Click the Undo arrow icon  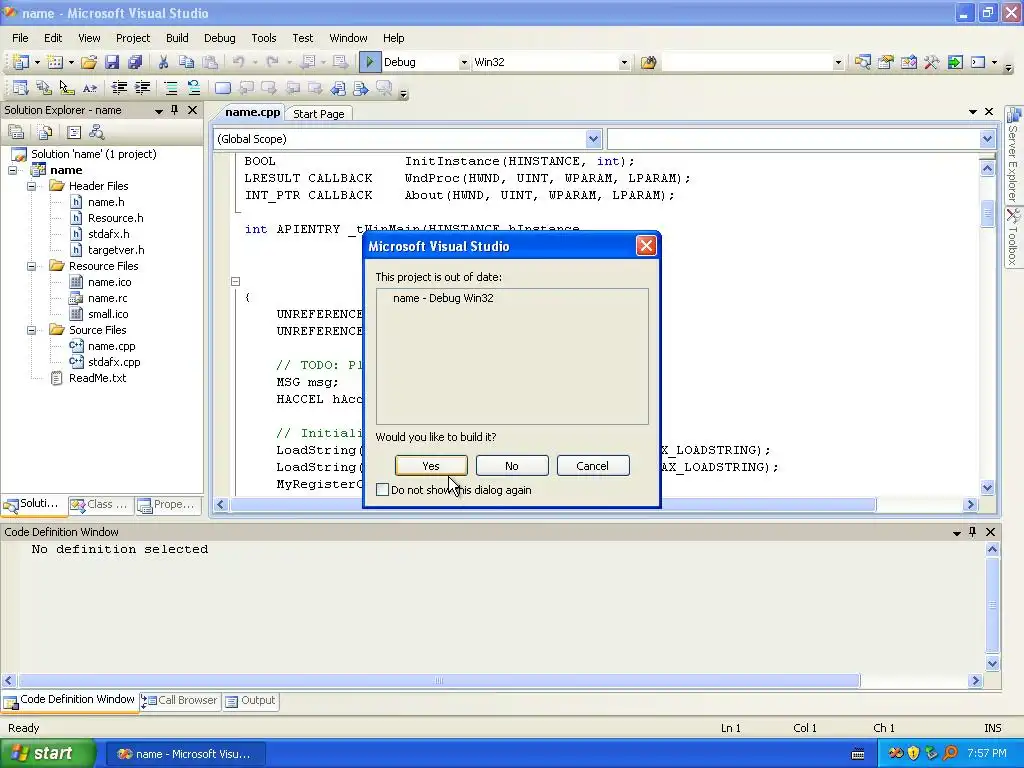point(238,62)
